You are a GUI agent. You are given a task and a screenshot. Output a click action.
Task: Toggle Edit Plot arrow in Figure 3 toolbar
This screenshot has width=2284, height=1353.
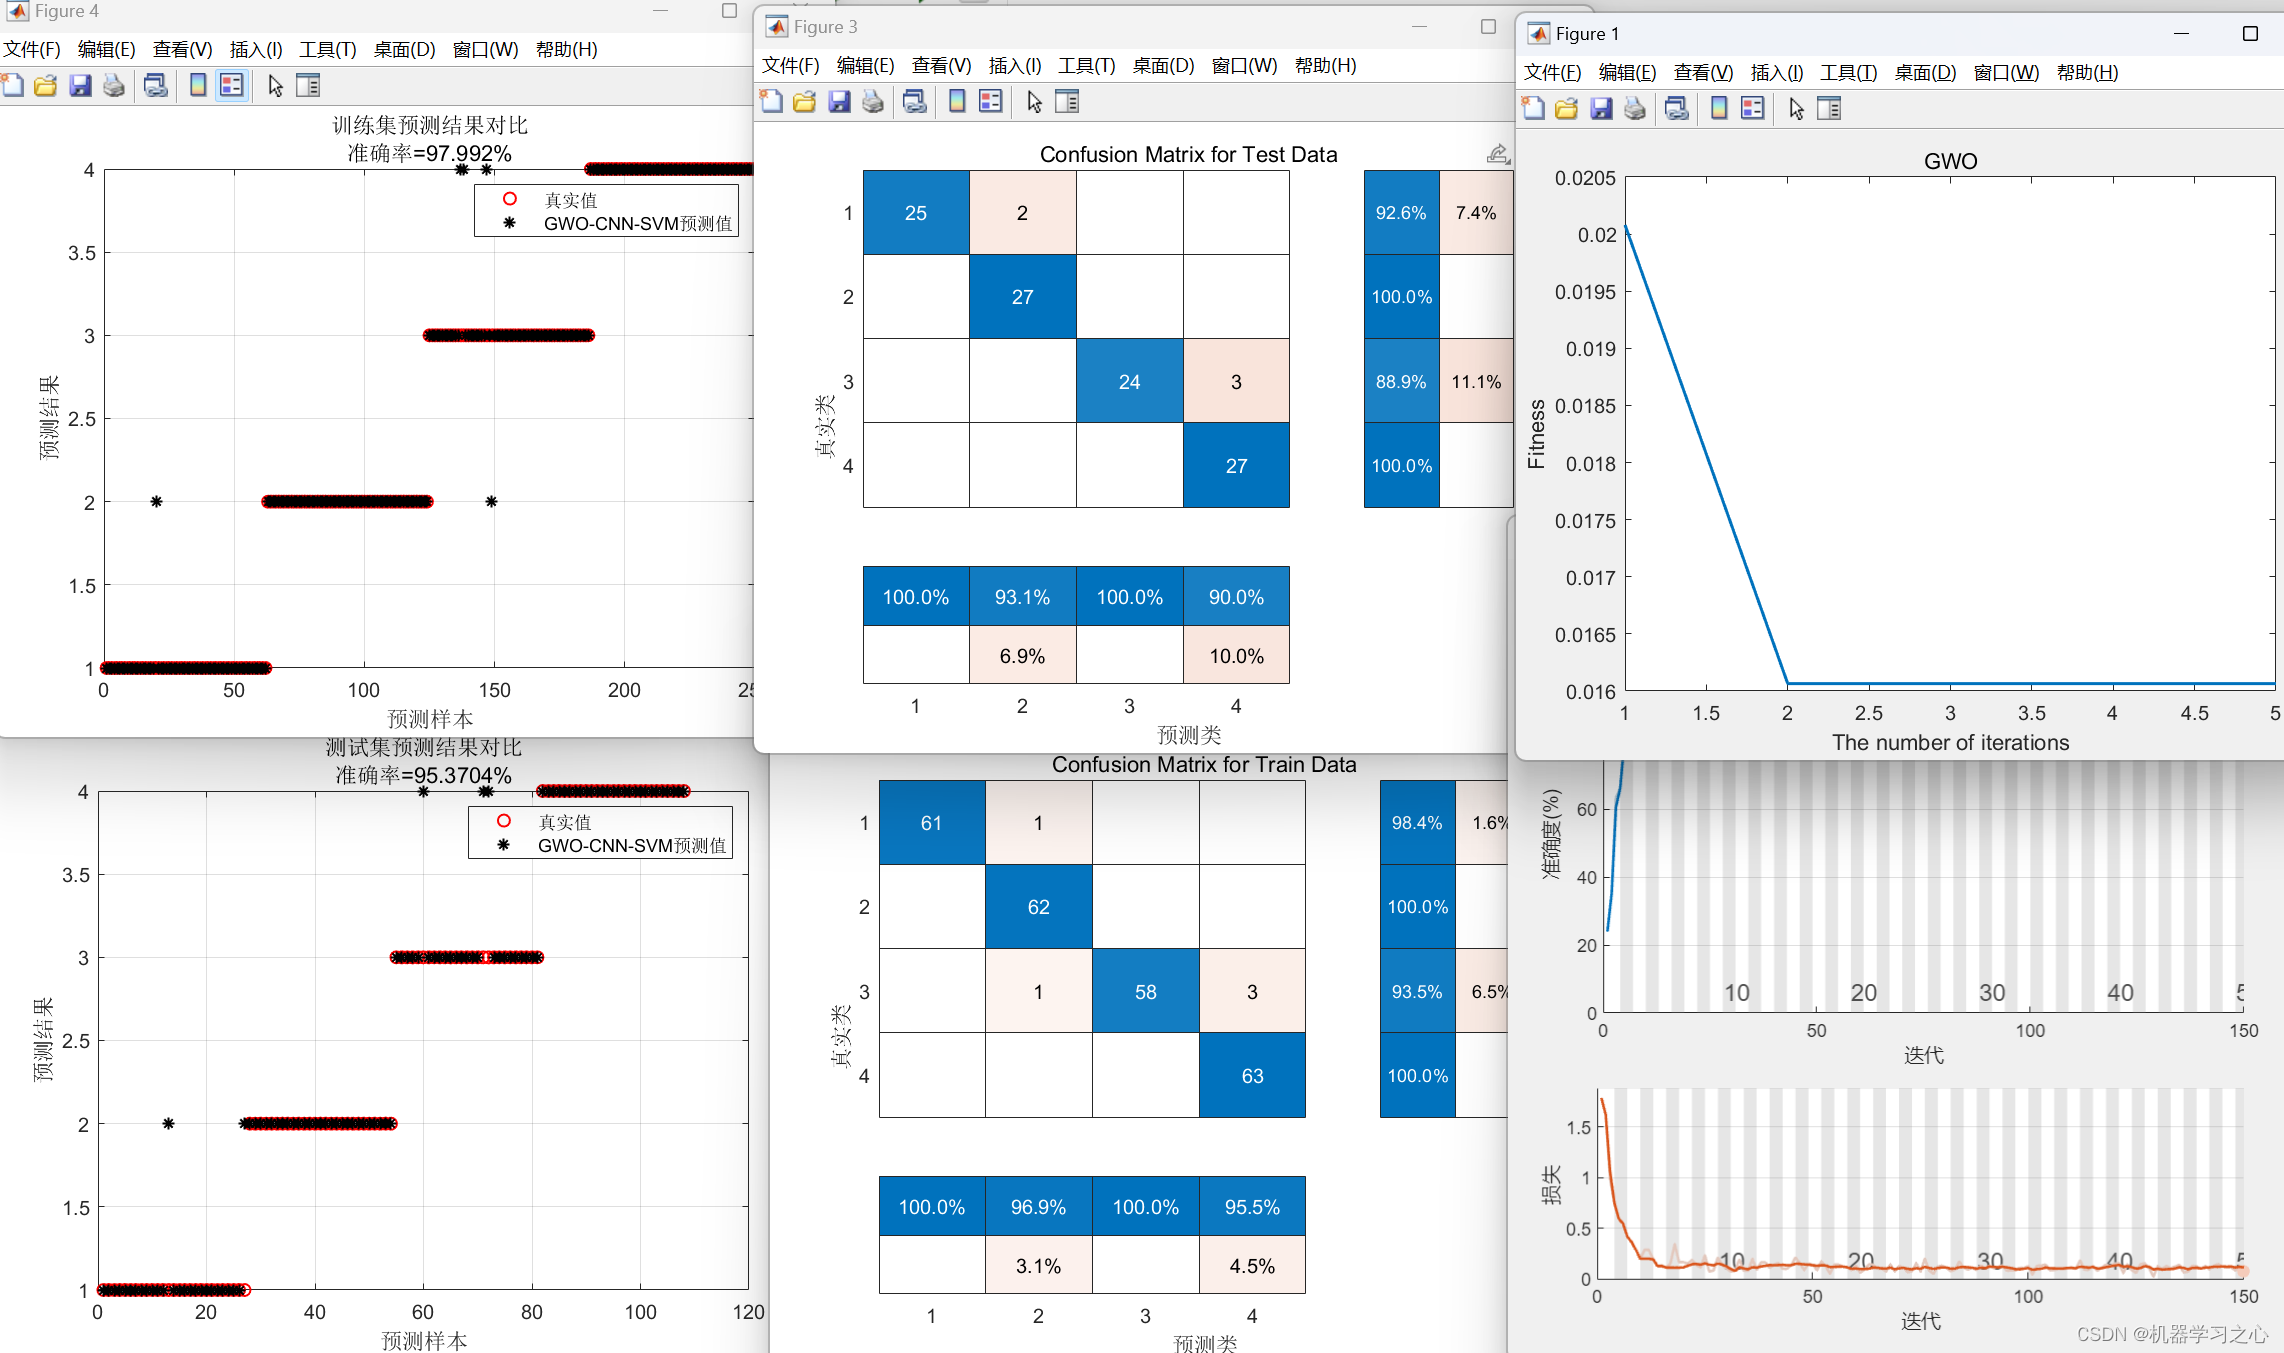pyautogui.click(x=1035, y=102)
